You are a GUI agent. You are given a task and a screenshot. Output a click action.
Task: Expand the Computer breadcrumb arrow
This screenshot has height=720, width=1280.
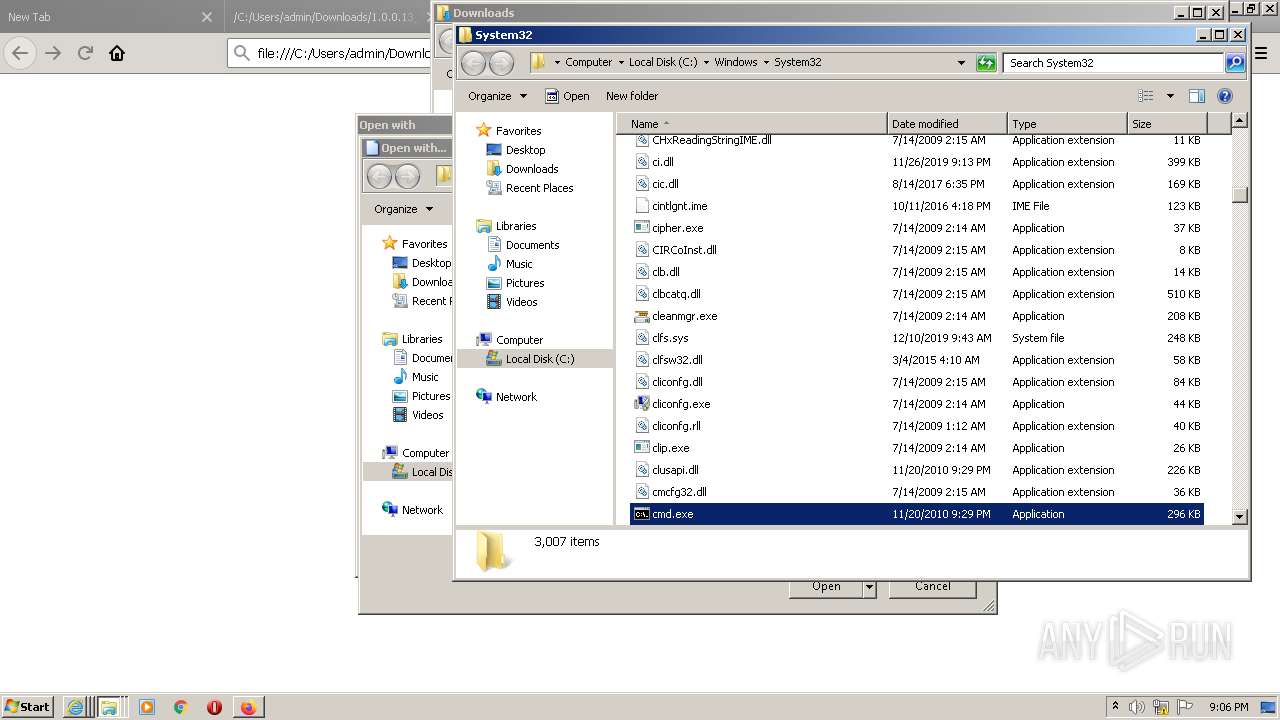pos(621,62)
